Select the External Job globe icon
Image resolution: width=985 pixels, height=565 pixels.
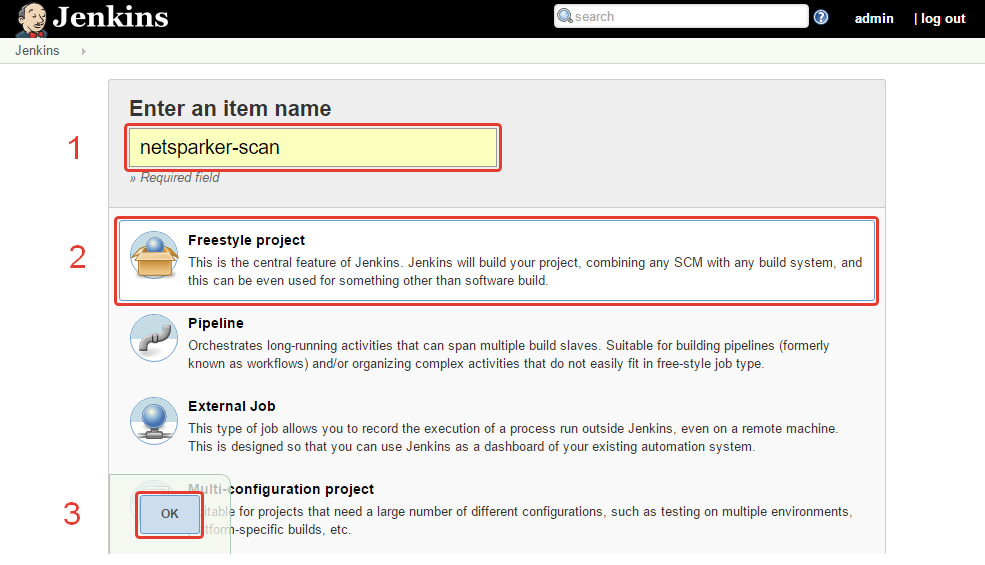154,420
